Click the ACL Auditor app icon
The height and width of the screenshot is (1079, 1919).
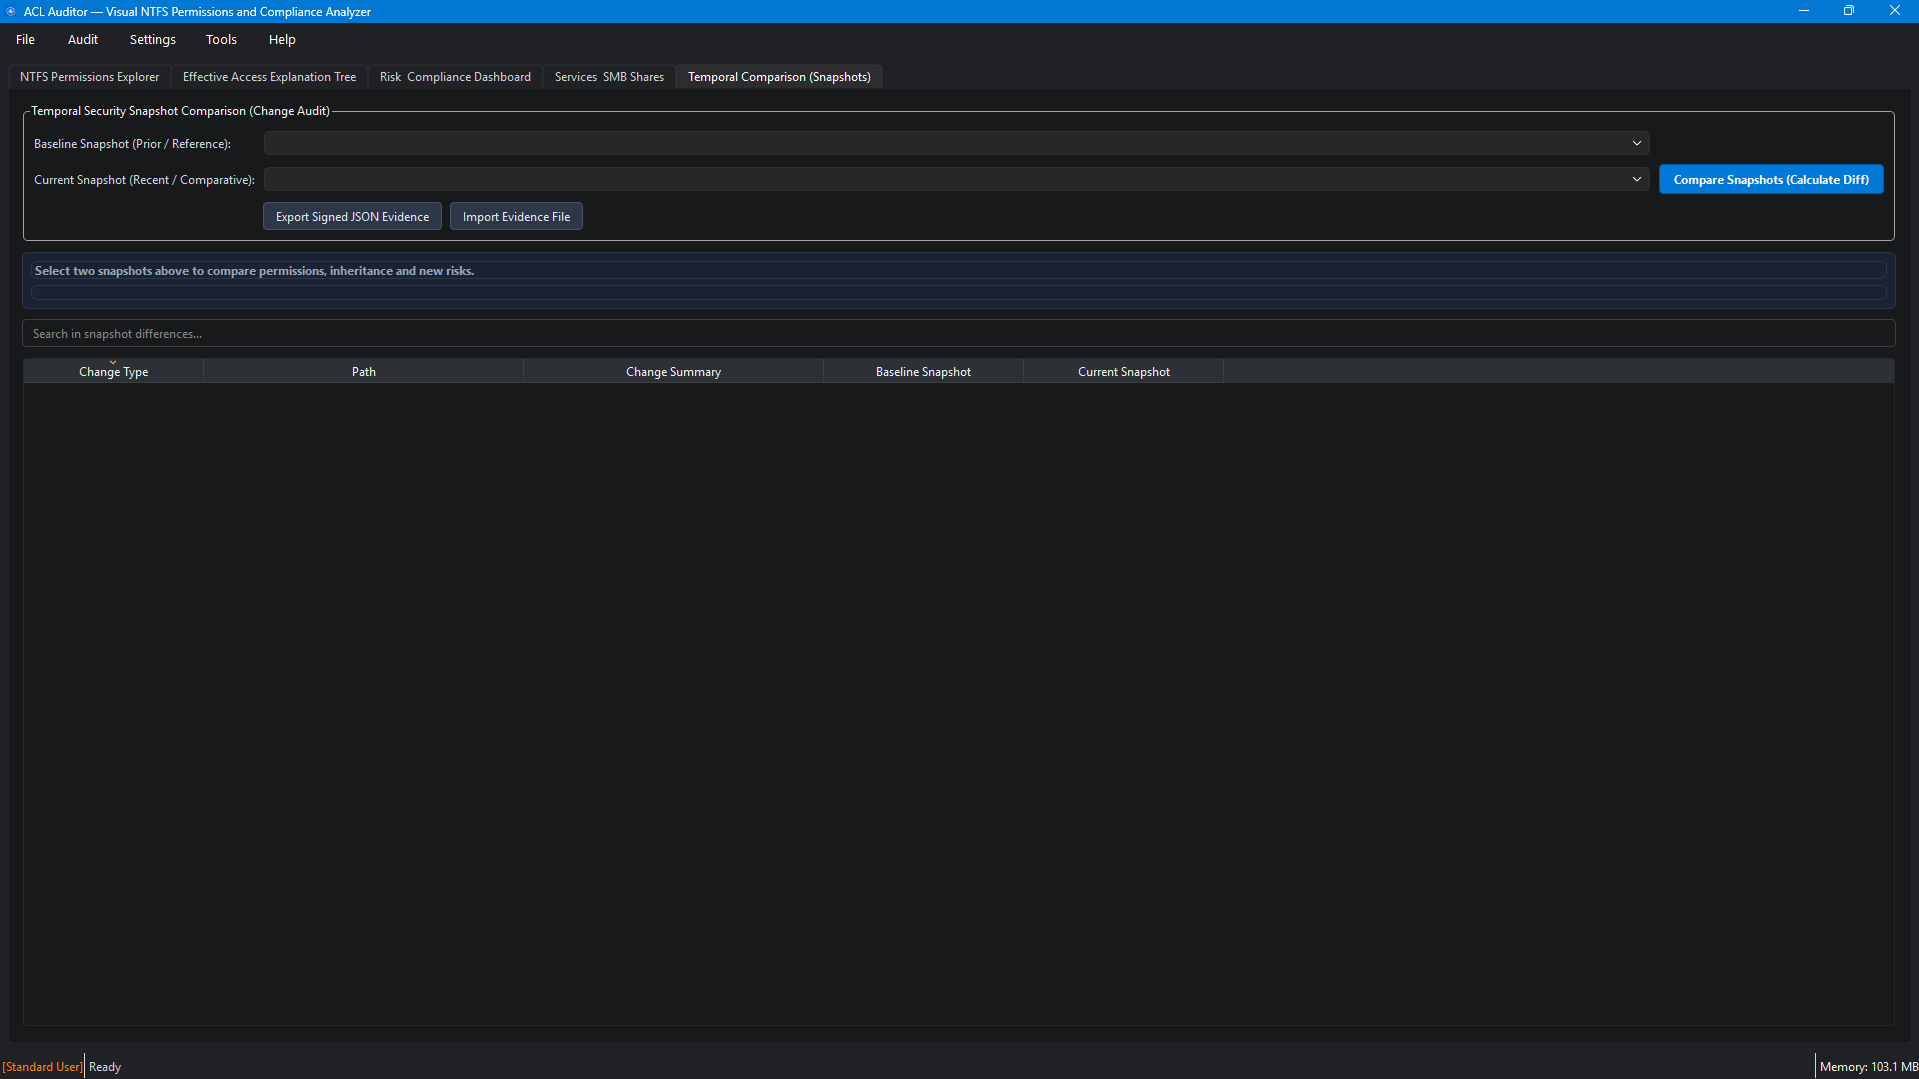(x=11, y=11)
